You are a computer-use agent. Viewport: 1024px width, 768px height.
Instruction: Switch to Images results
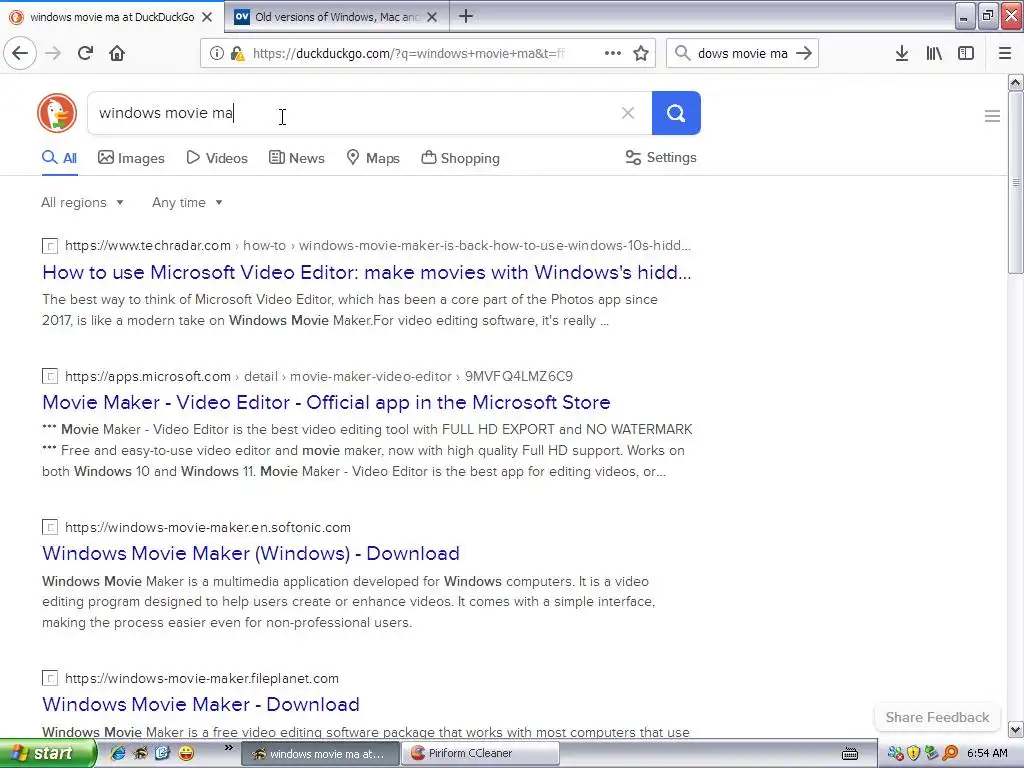tap(131, 158)
